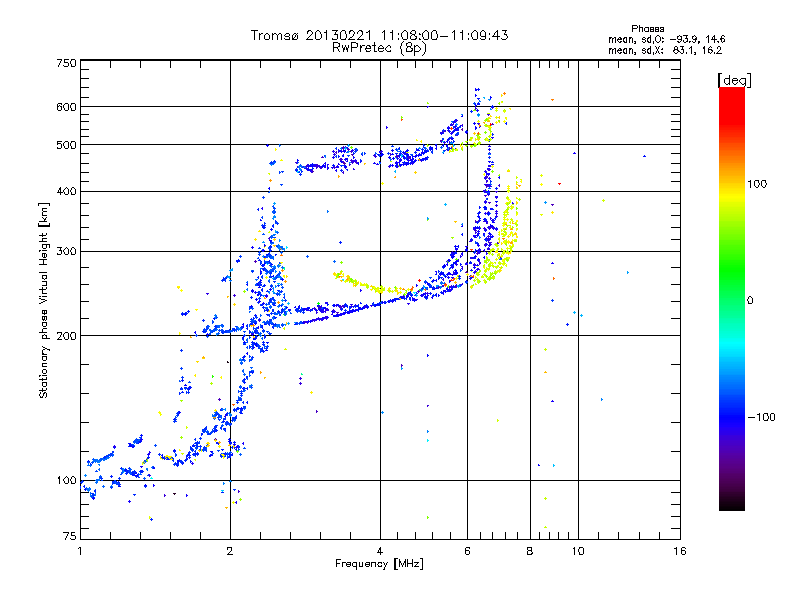Viewport: 800px width, 600px height.
Task: Click the x-axis '10' tick label
Action: pyautogui.click(x=578, y=551)
